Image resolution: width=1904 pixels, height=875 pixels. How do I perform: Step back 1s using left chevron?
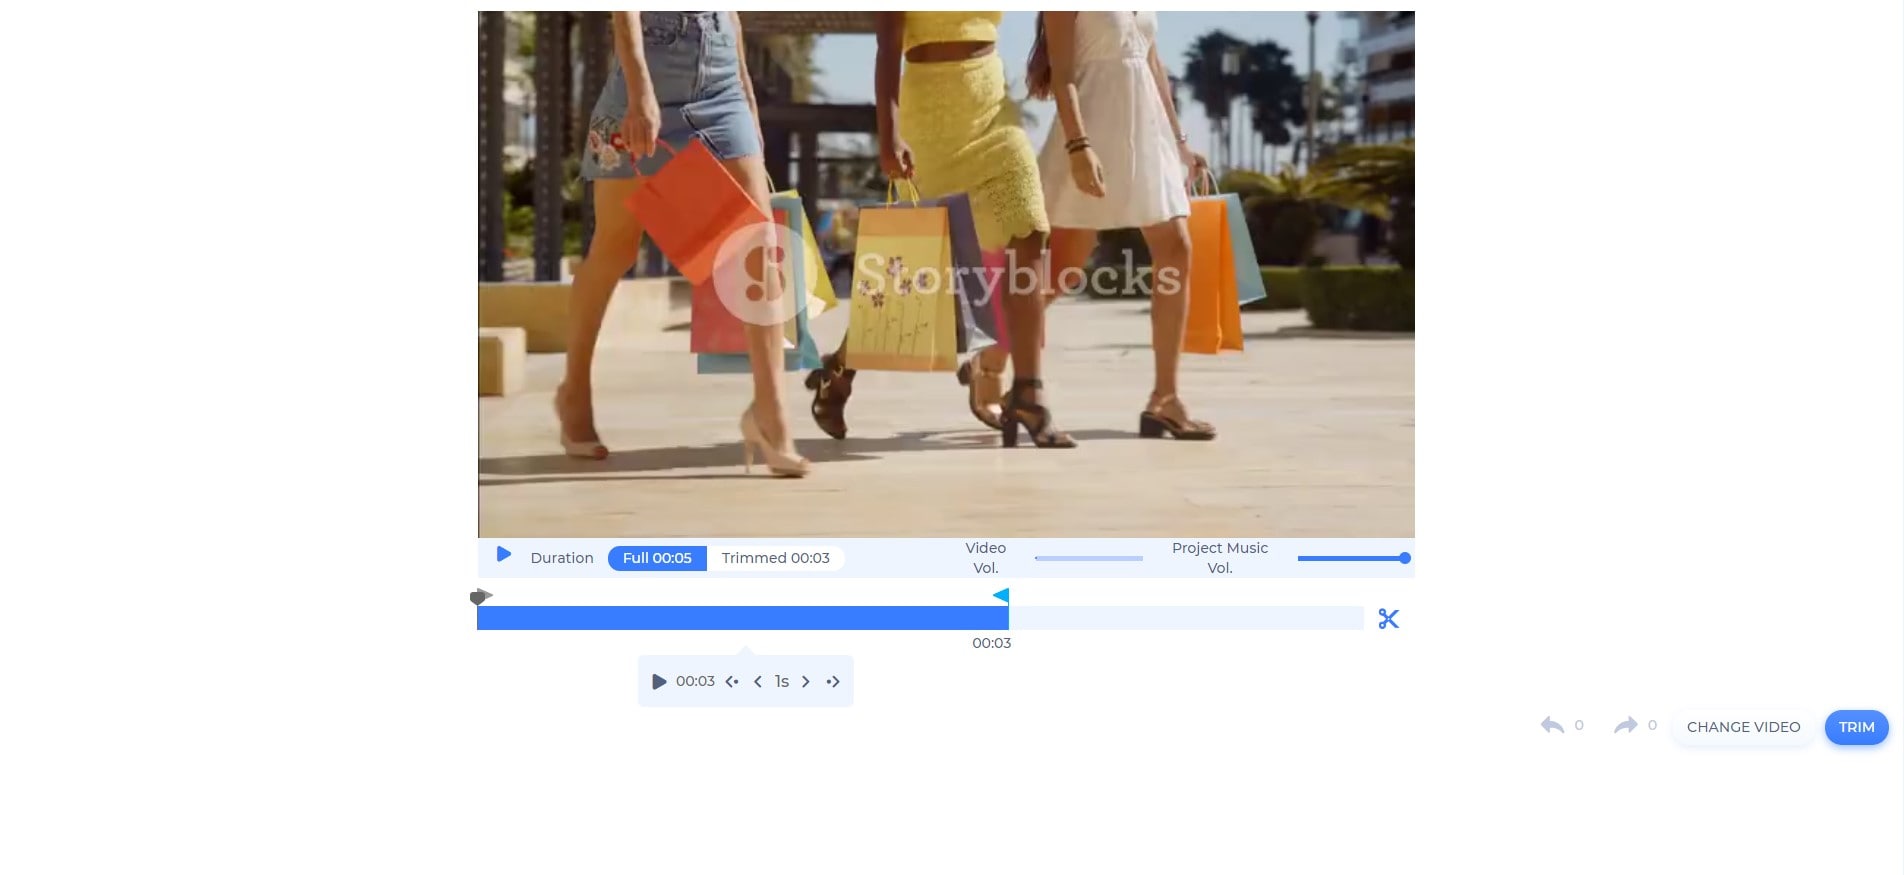(x=758, y=682)
